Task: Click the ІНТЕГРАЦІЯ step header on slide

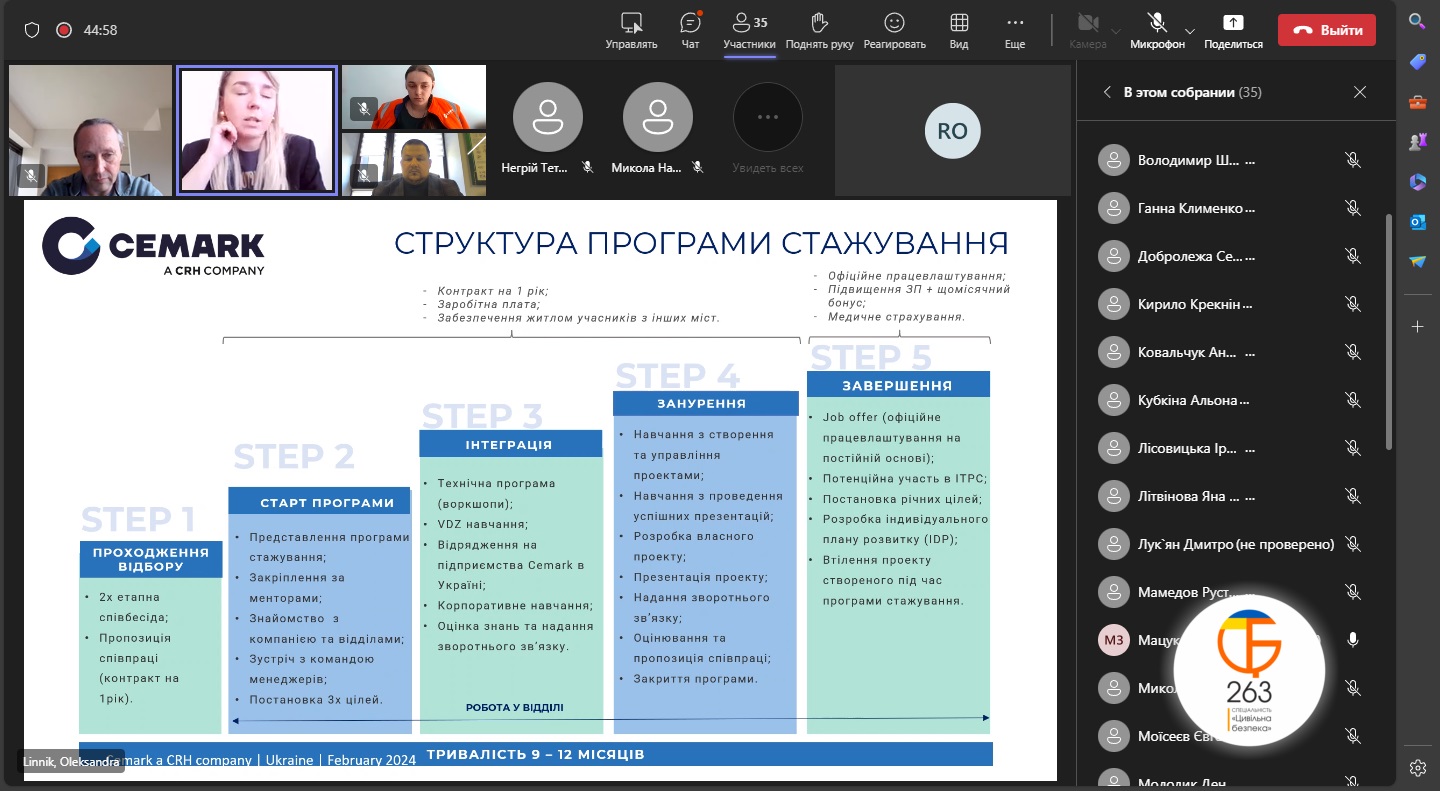Action: pos(510,444)
